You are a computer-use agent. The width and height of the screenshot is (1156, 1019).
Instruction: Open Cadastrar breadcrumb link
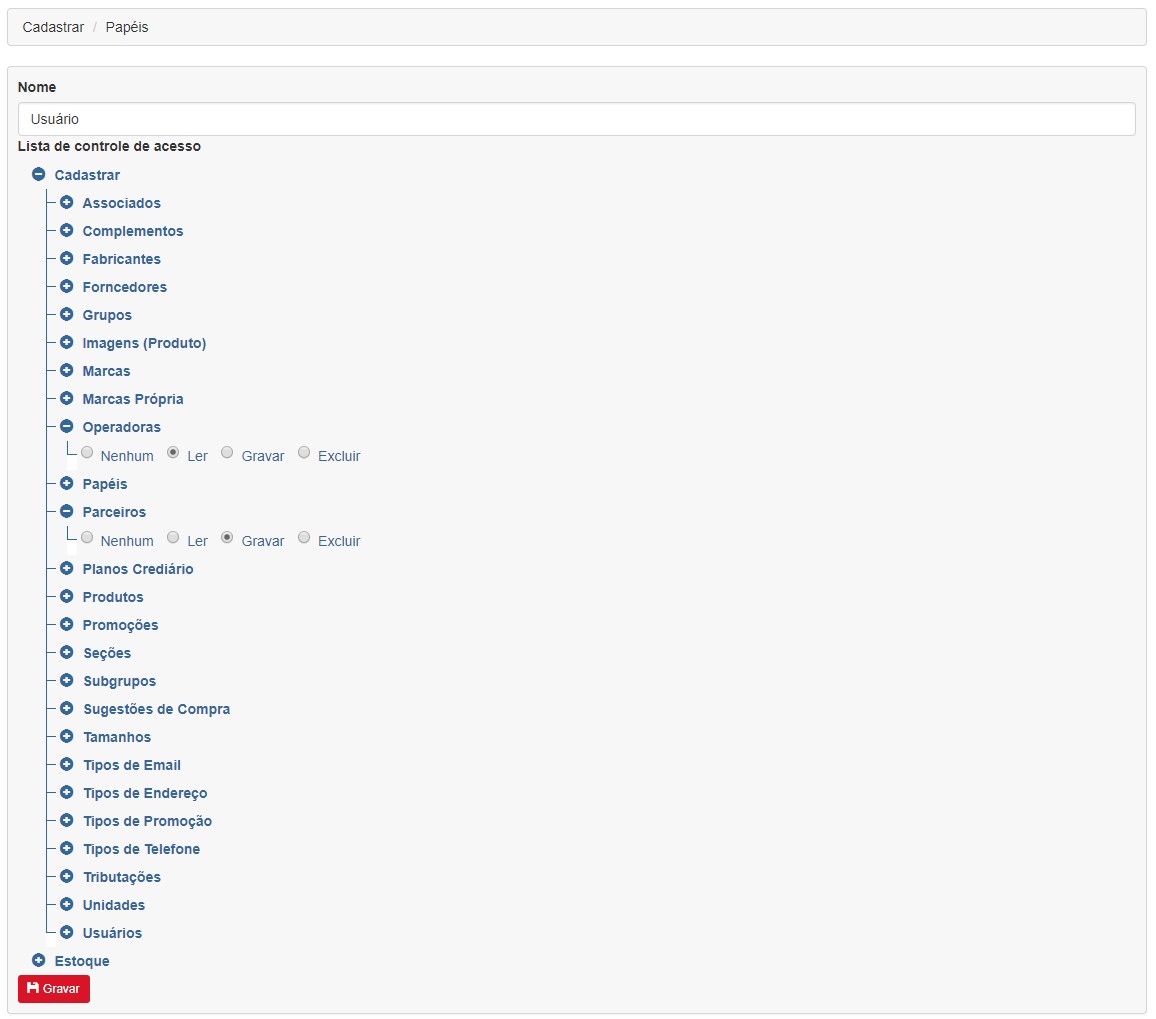pos(53,27)
